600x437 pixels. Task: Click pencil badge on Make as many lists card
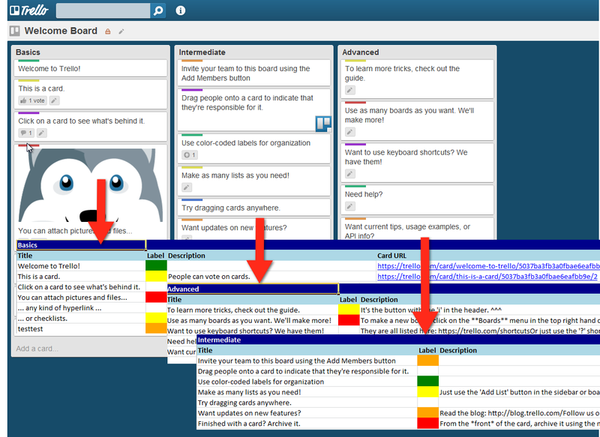click(186, 188)
